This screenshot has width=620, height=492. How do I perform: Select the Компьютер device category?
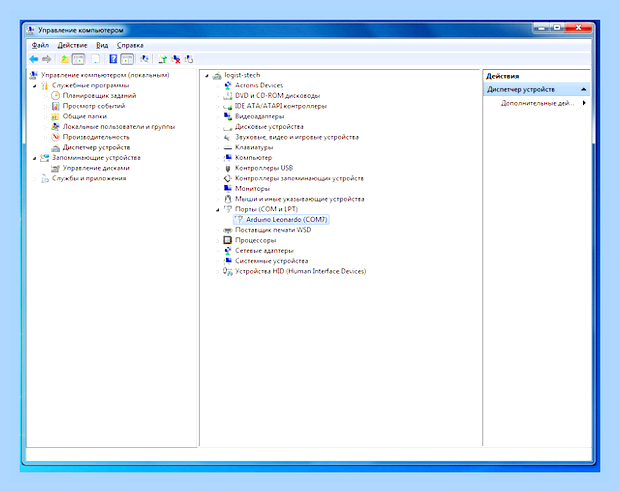point(253,157)
